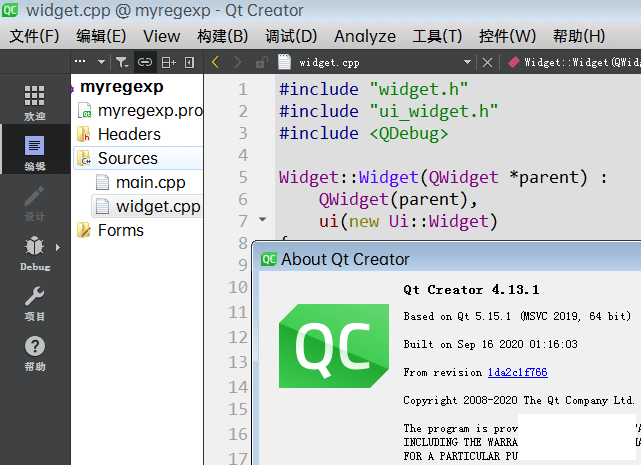This screenshot has height=465, width=641.
Task: Click the Qt Creator logo in About dialog
Action: pyautogui.click(x=334, y=346)
